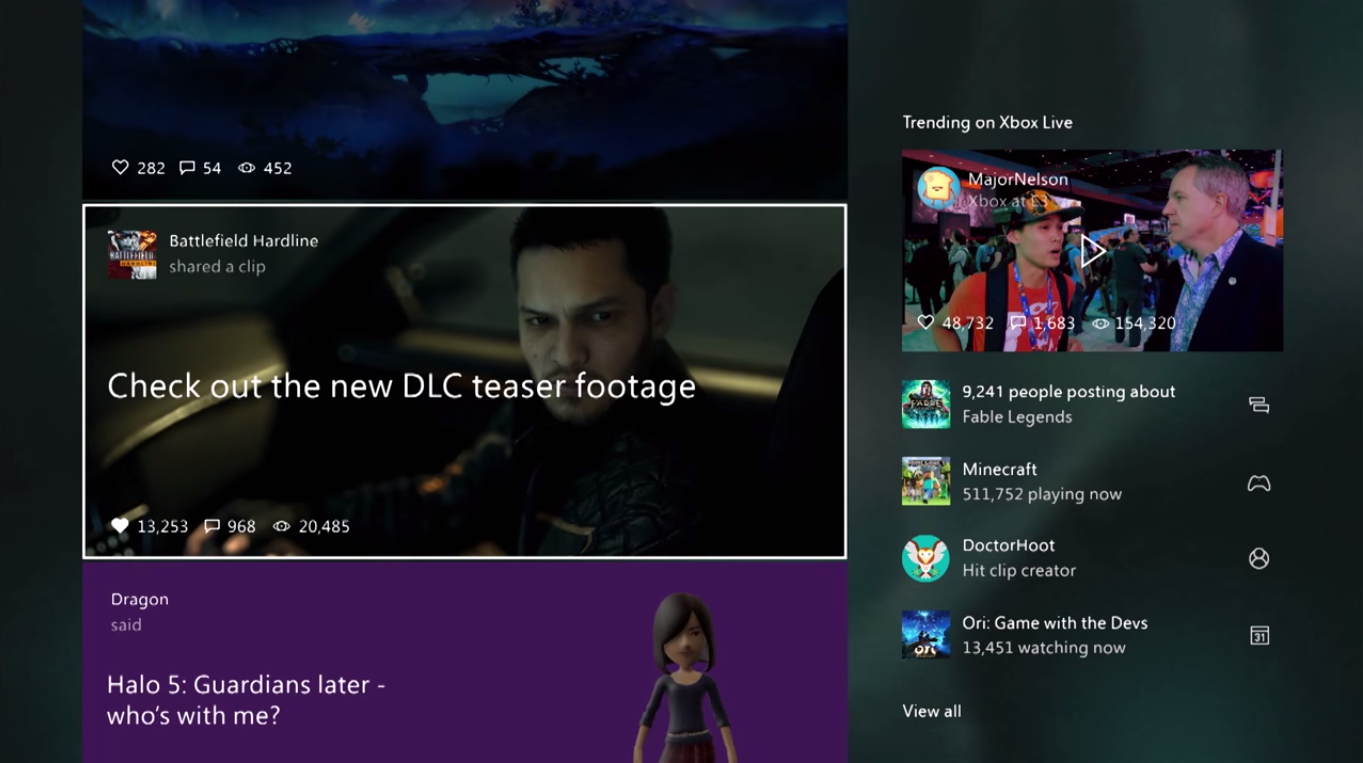Click the posts icon on Fable Legends row
The height and width of the screenshot is (763, 1363).
coord(1259,405)
